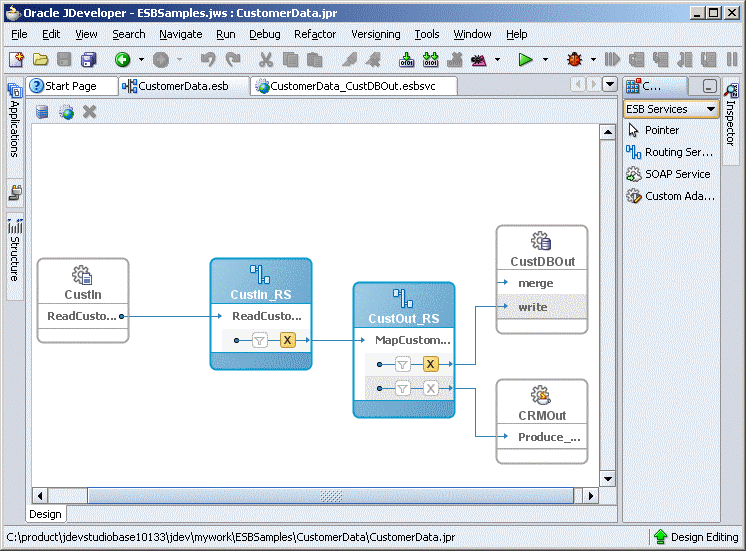Click the filter icon in CustIn_RS
Screen dimensions: 746x551
tap(259, 340)
